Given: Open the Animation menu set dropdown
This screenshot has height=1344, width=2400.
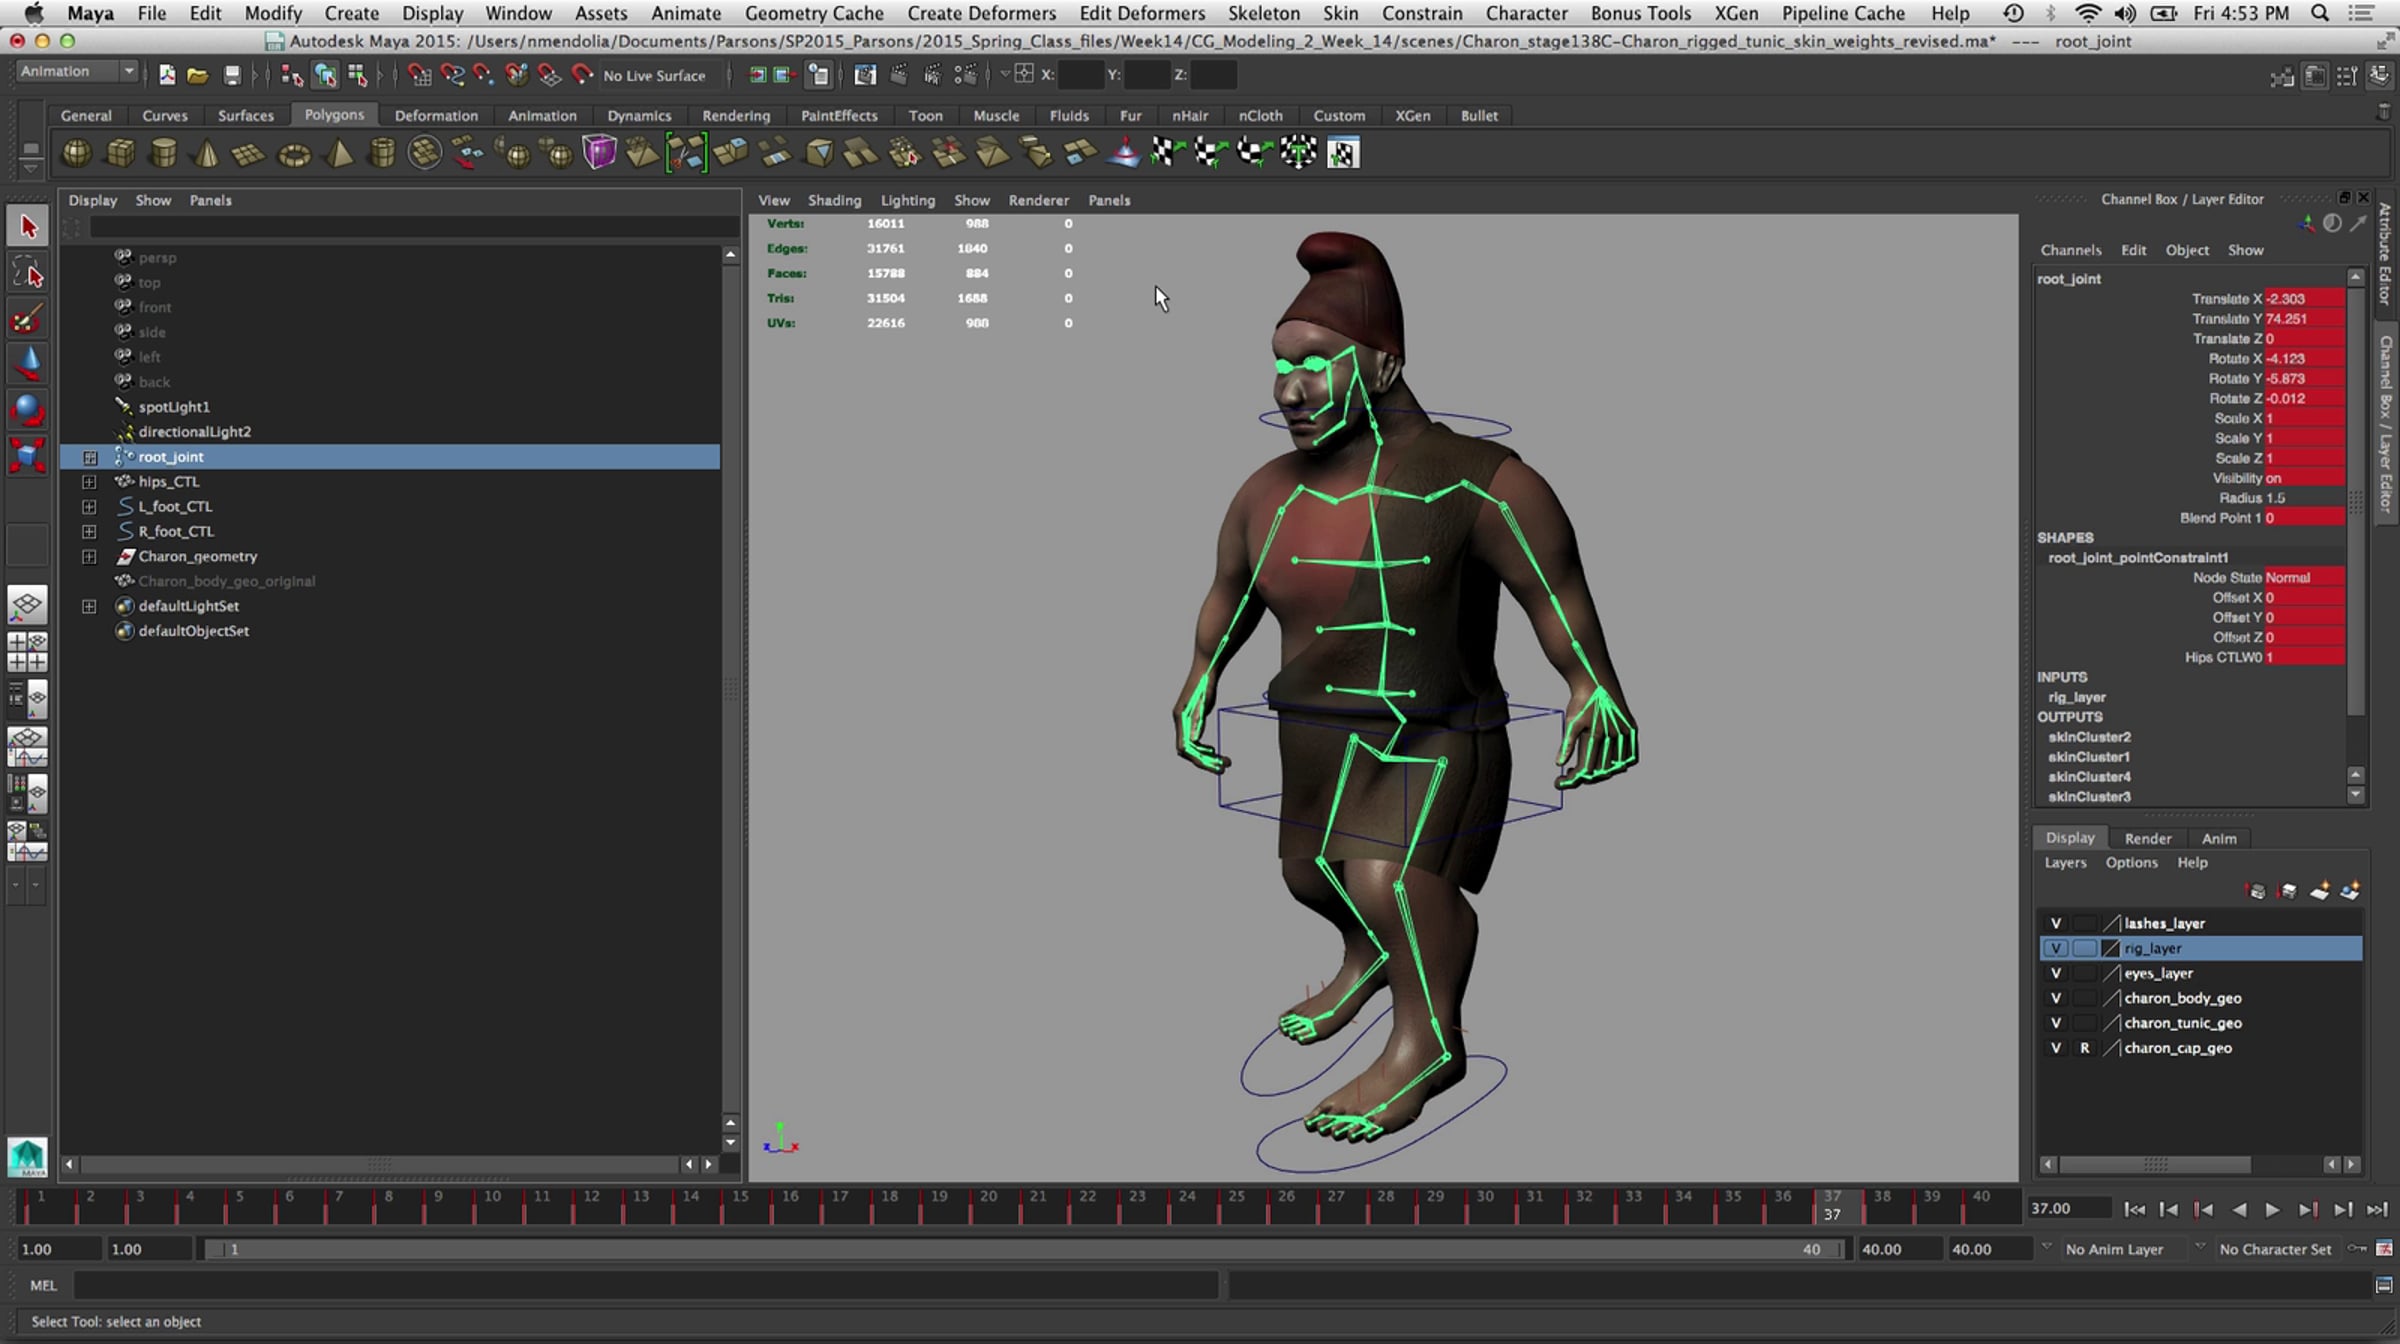Looking at the screenshot, I should click(x=78, y=71).
